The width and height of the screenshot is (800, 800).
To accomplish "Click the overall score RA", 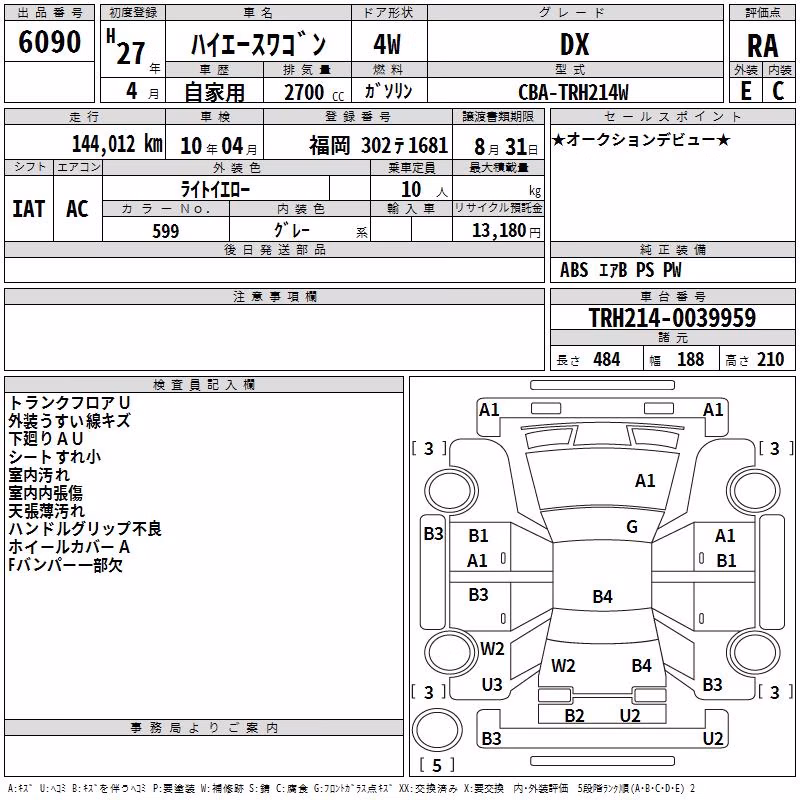I will click(x=762, y=46).
